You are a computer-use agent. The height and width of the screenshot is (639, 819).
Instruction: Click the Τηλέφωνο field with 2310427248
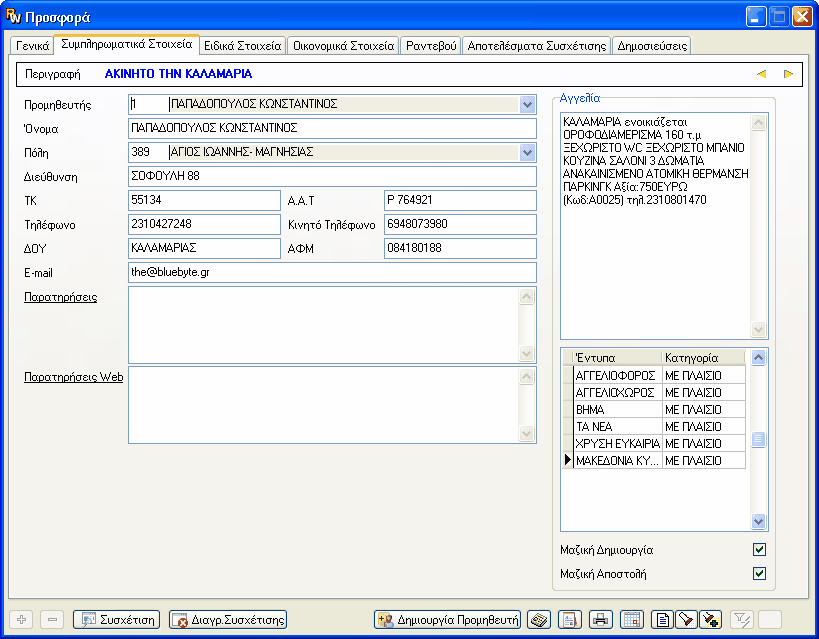[204, 225]
